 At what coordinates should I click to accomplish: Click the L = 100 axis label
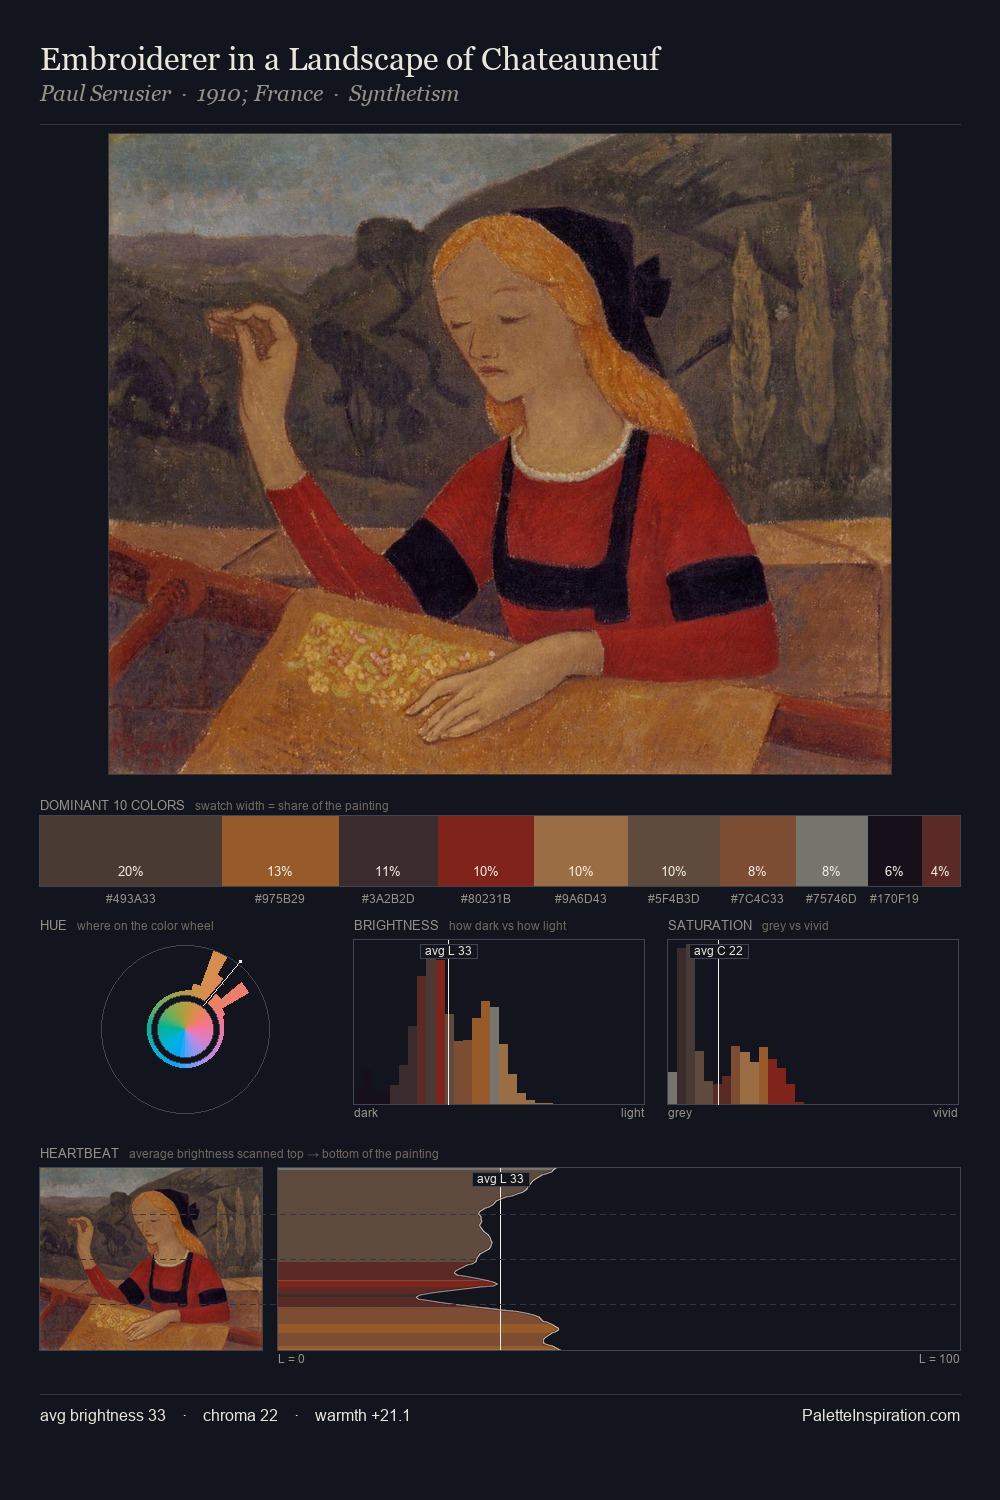[939, 1359]
